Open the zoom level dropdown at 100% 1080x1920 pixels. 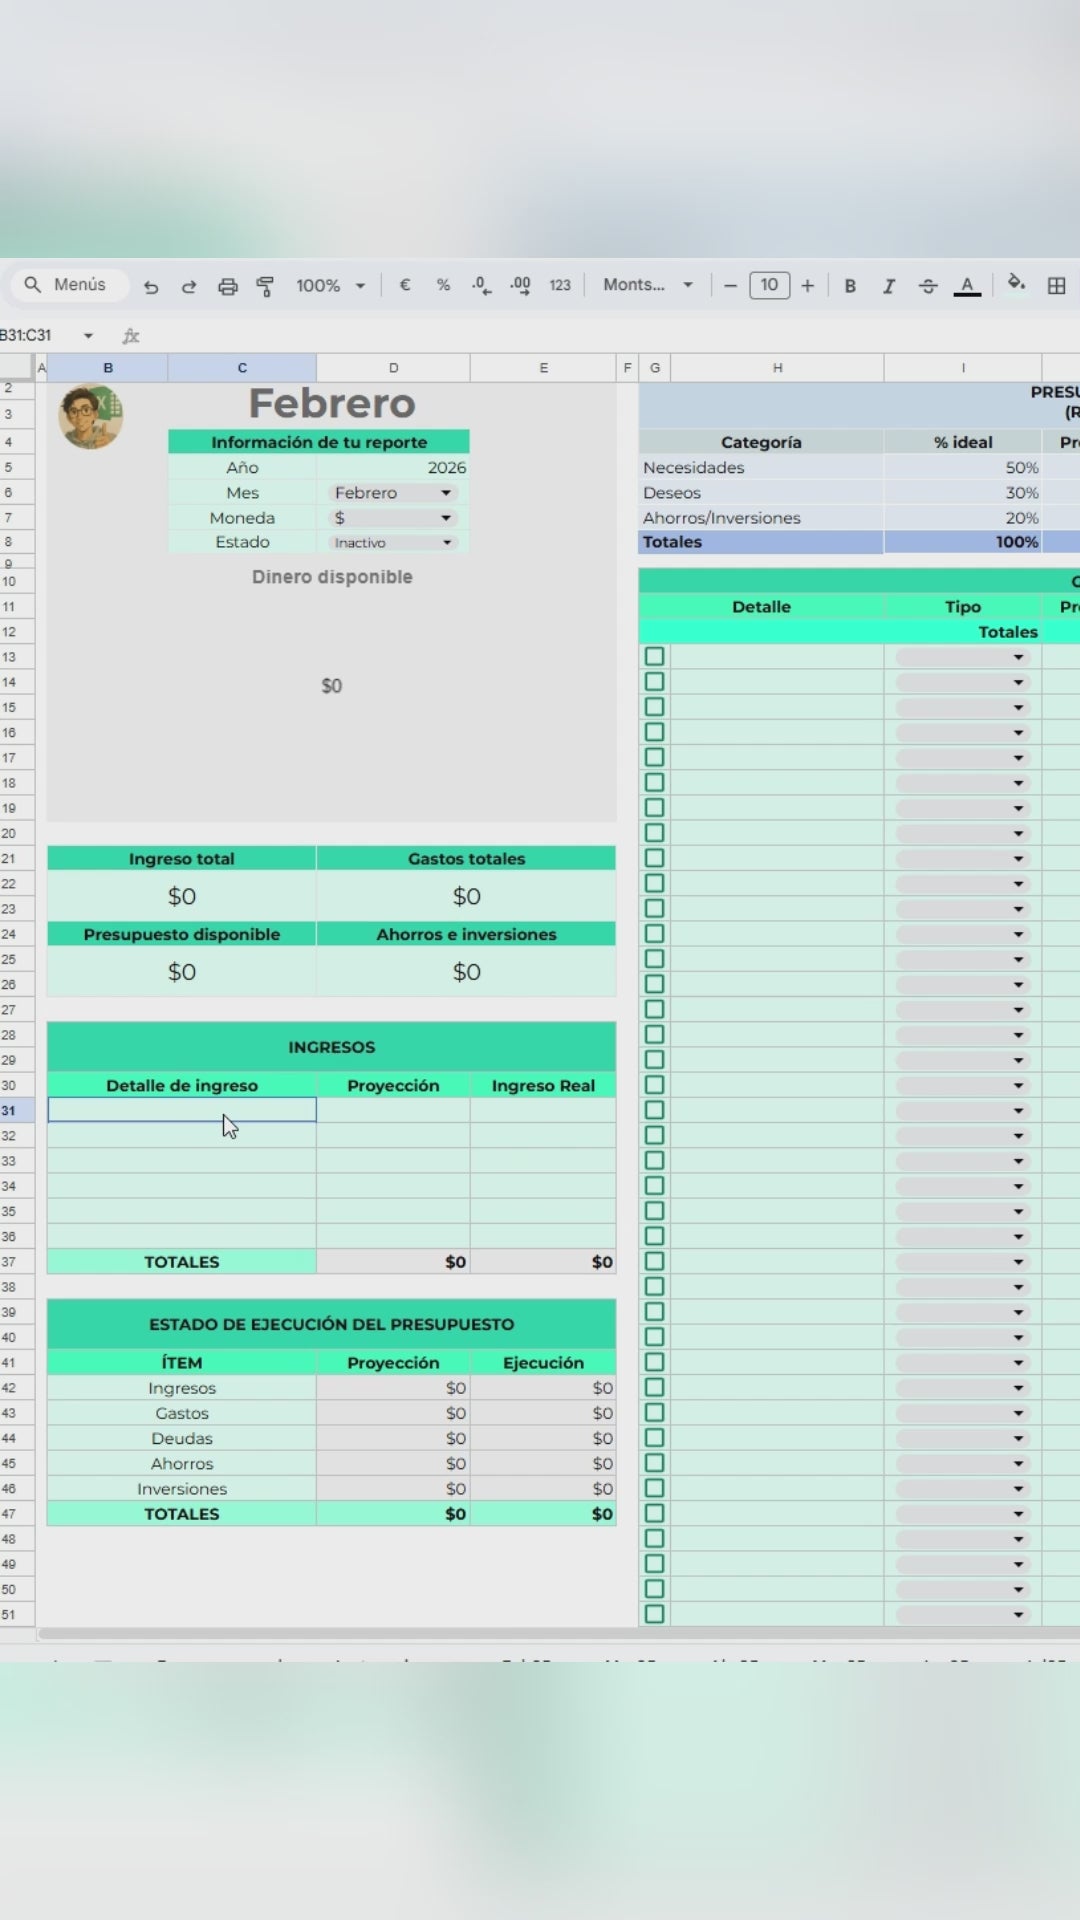tap(330, 286)
